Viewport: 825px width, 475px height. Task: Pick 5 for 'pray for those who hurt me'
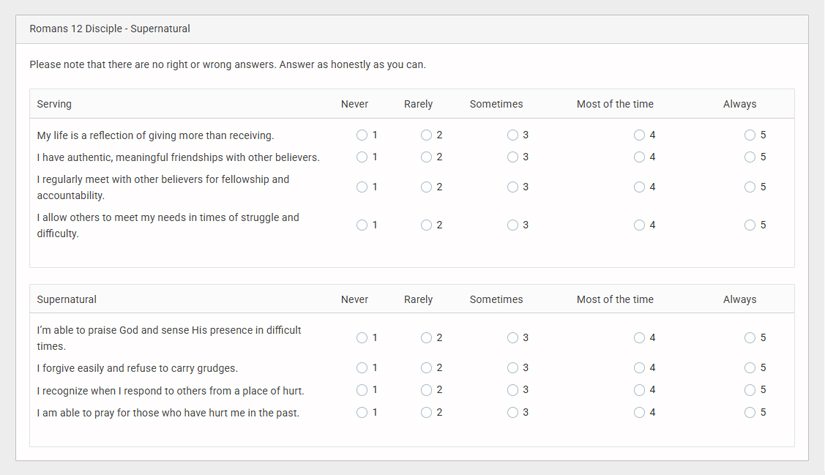(750, 412)
